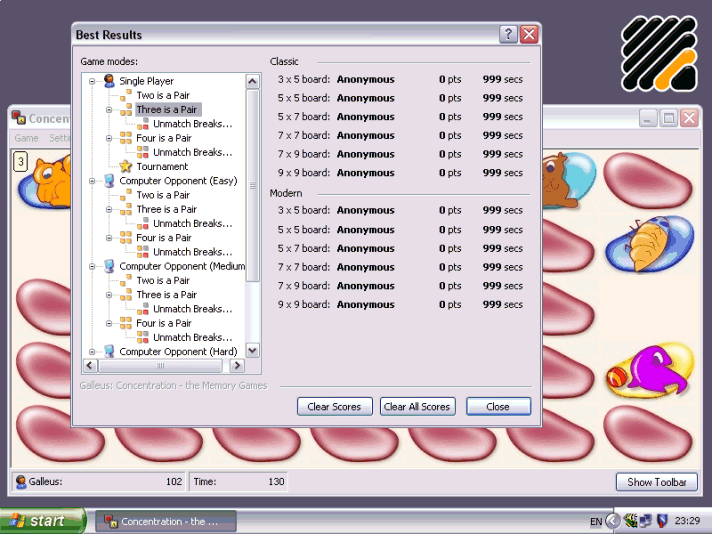The height and width of the screenshot is (534, 712).
Task: Collapse the Computer Opponent (Easy) node
Action: [x=93, y=181]
